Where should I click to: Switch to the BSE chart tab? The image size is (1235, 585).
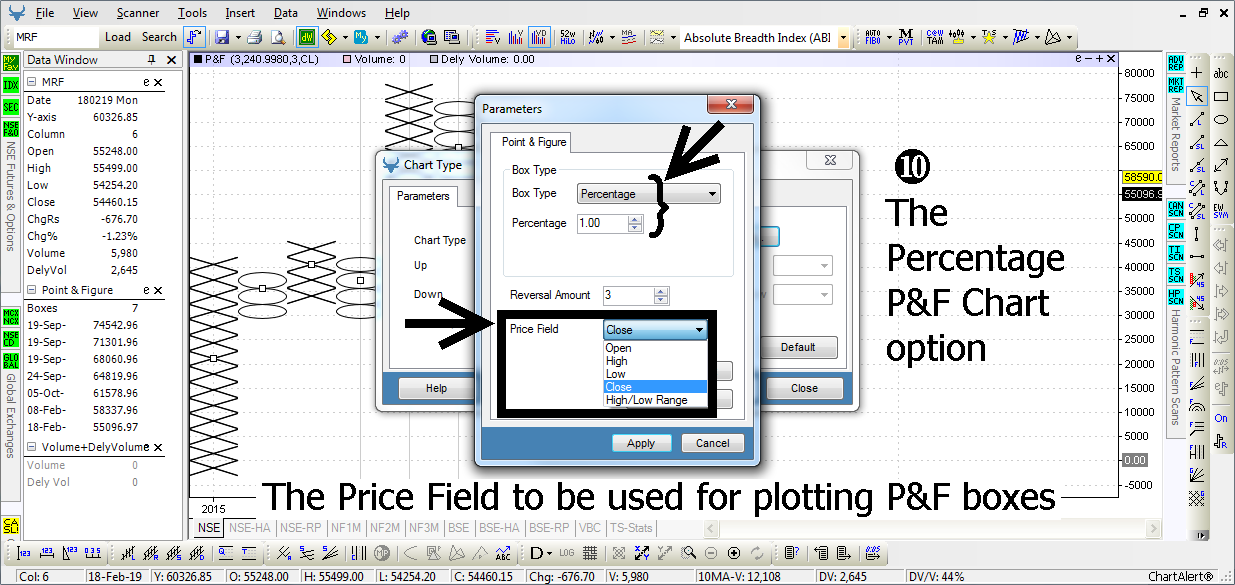459,528
